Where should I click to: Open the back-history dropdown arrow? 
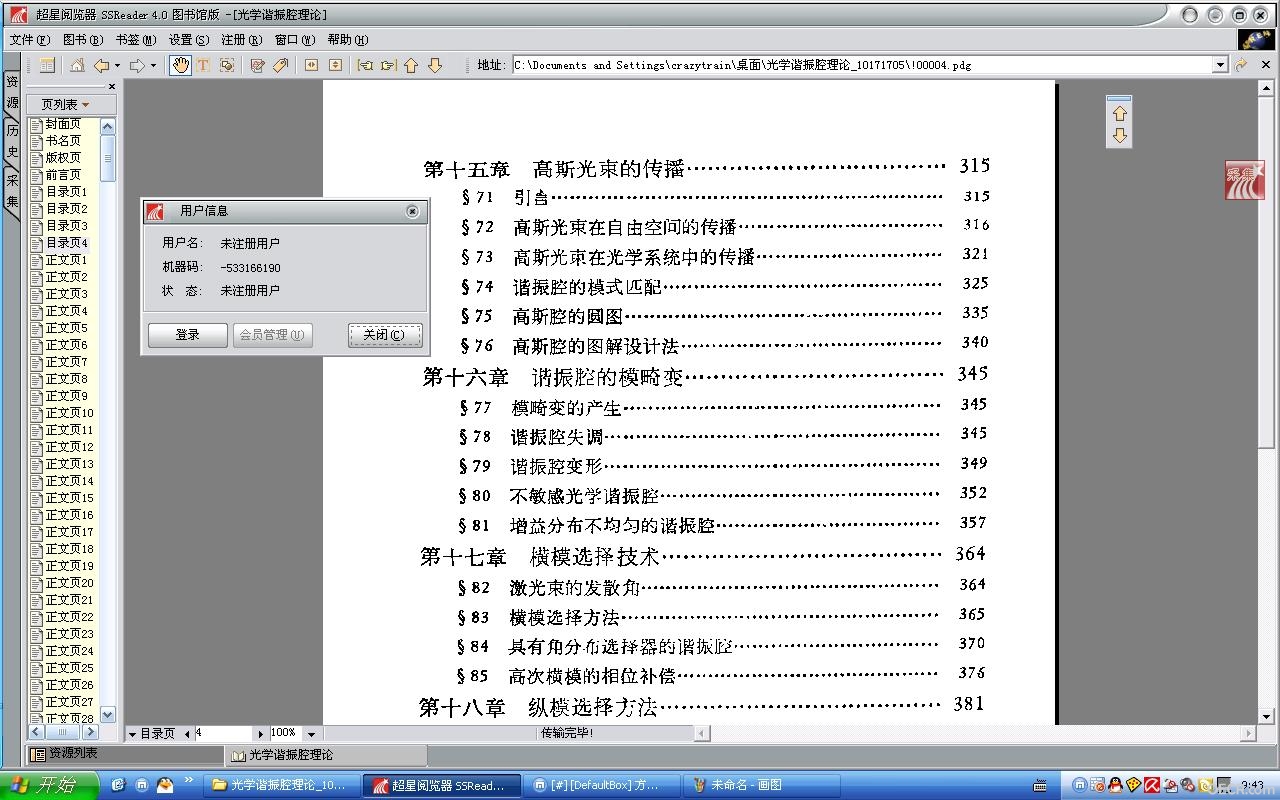tap(117, 66)
